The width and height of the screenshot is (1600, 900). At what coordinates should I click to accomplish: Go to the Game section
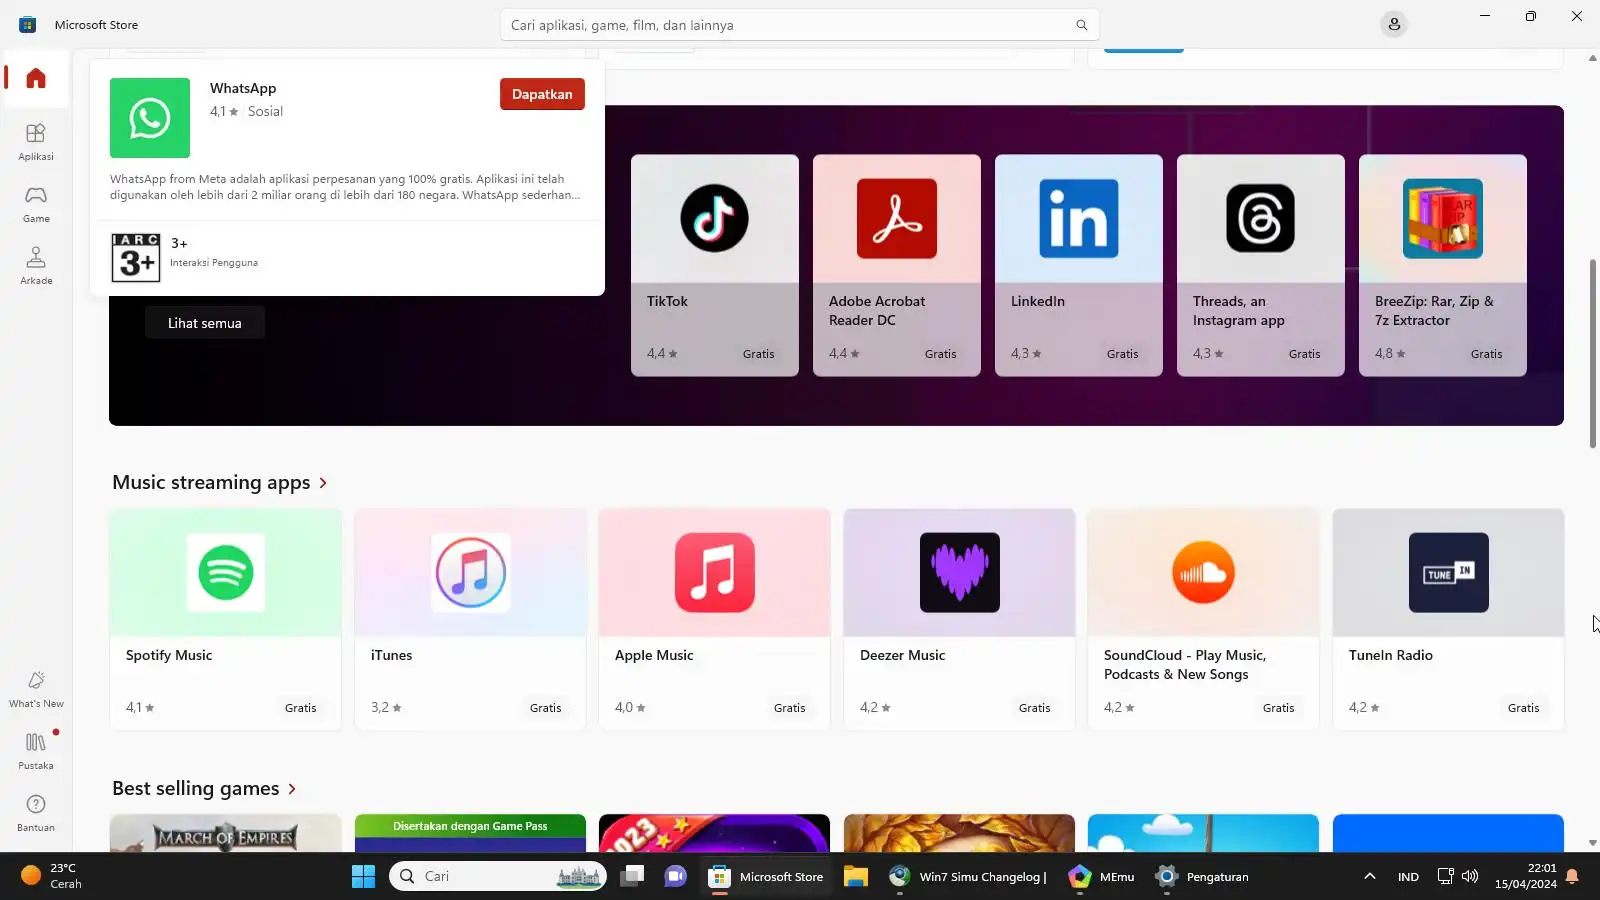(x=36, y=203)
